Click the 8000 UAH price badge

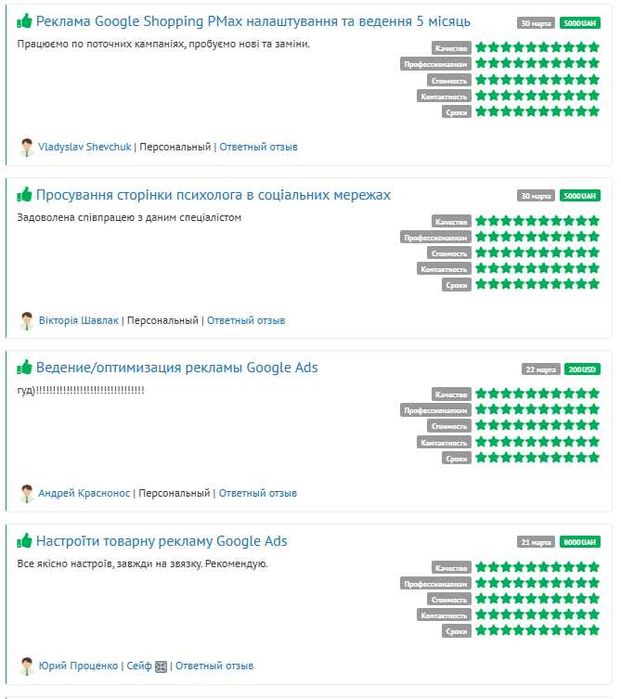[579, 542]
